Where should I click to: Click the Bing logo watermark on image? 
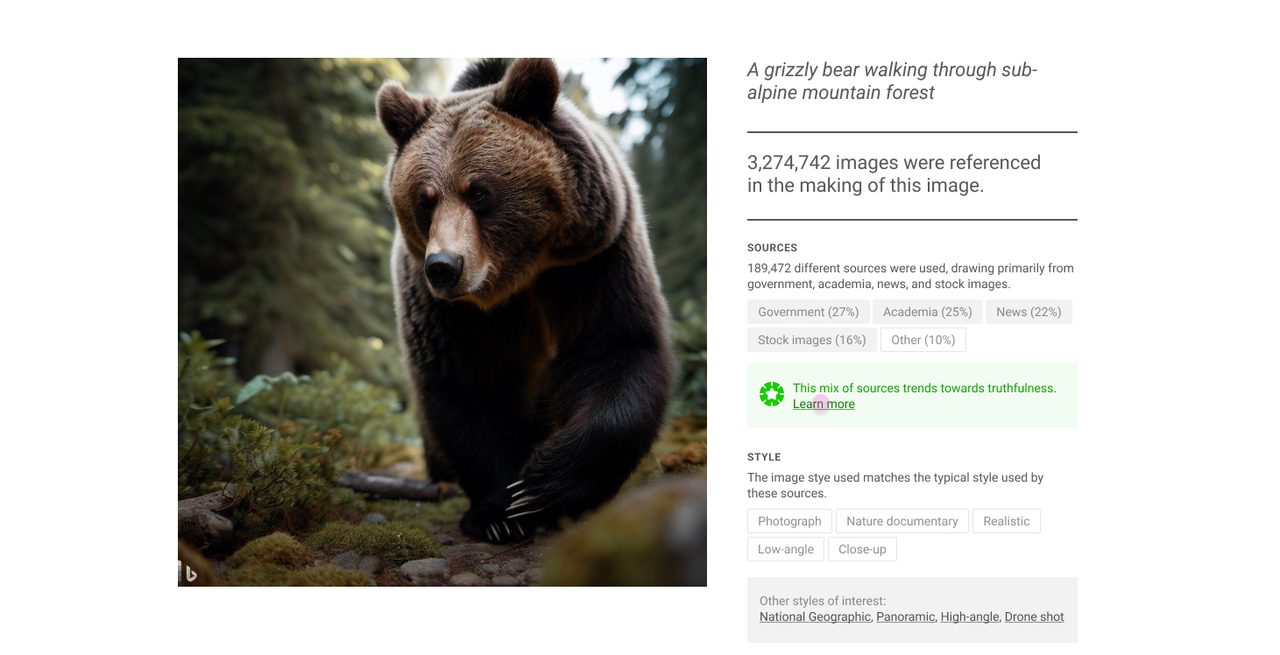pyautogui.click(x=190, y=573)
